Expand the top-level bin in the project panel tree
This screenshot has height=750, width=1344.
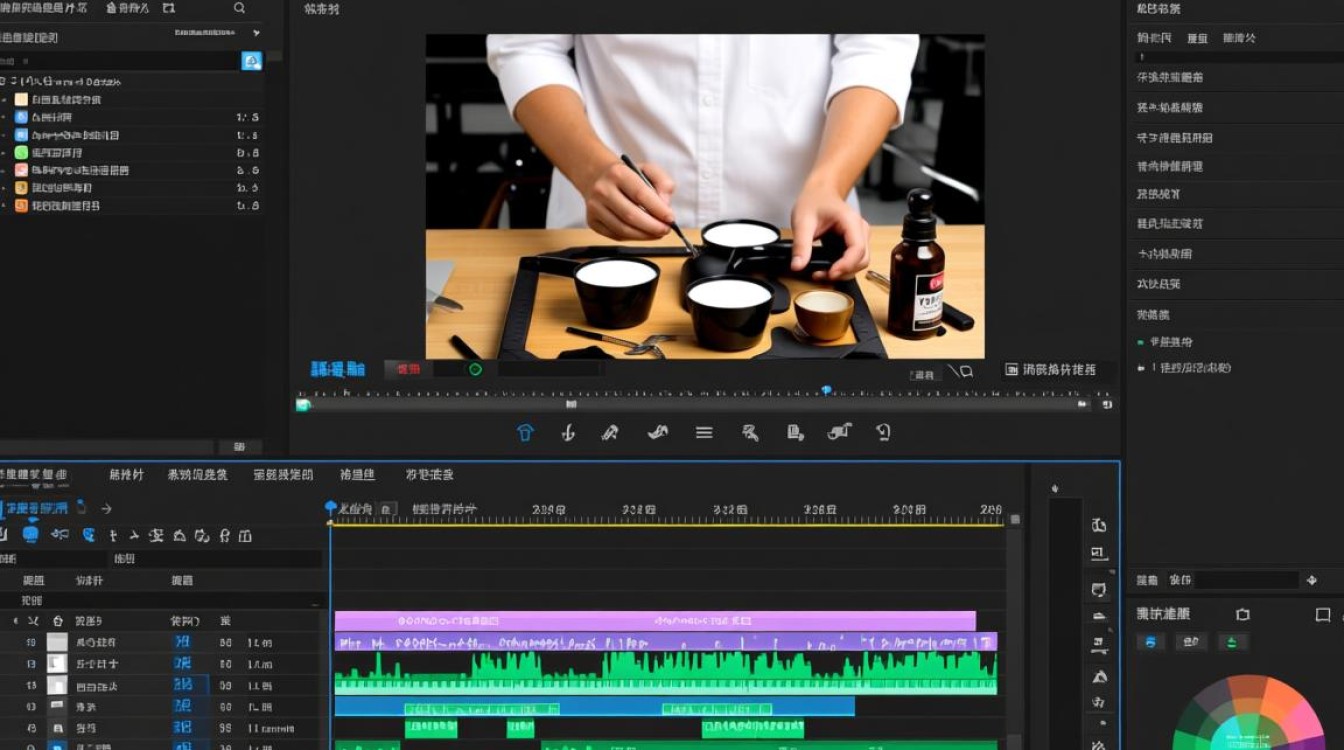click(7, 81)
